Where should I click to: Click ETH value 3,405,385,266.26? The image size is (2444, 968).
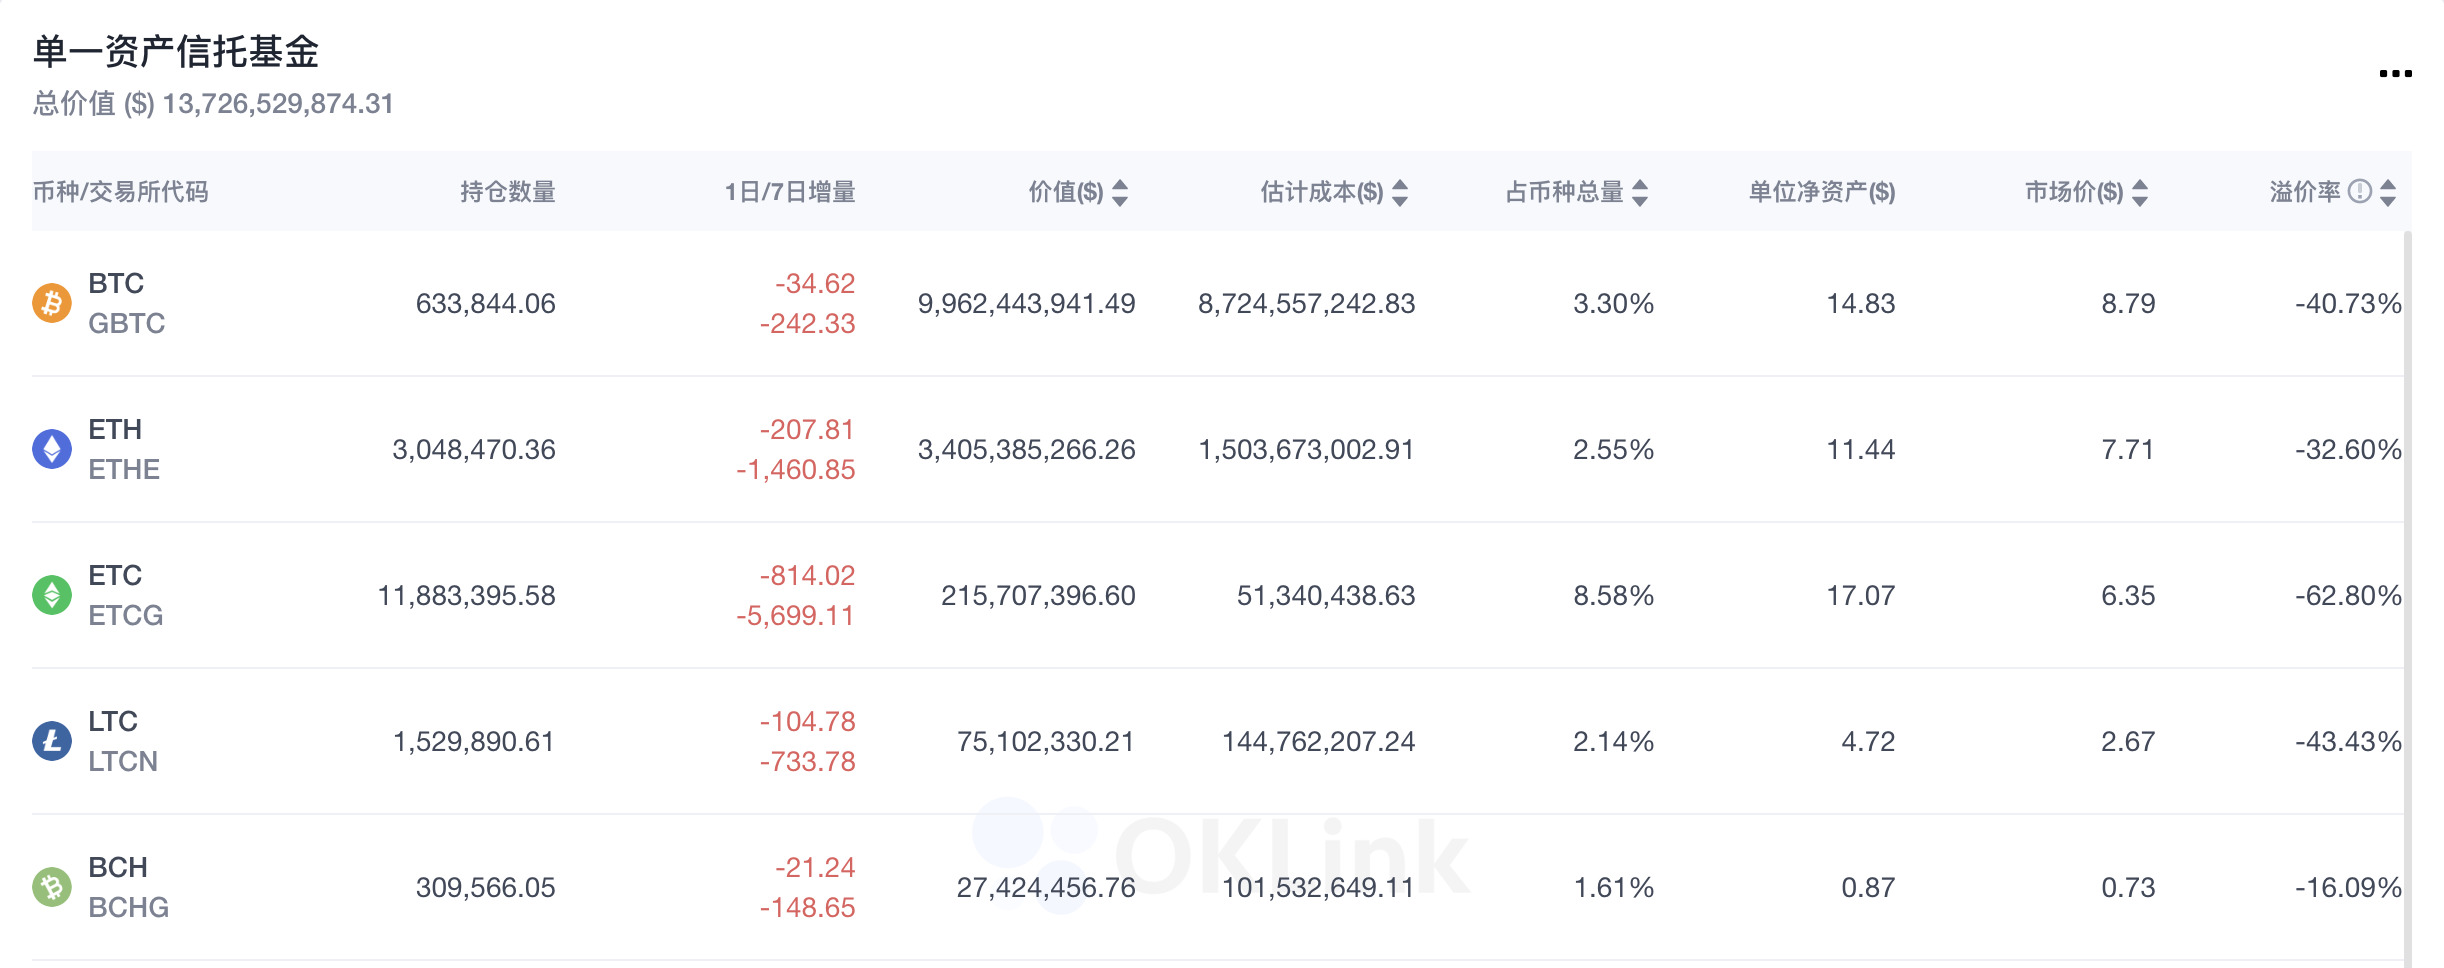click(1027, 449)
